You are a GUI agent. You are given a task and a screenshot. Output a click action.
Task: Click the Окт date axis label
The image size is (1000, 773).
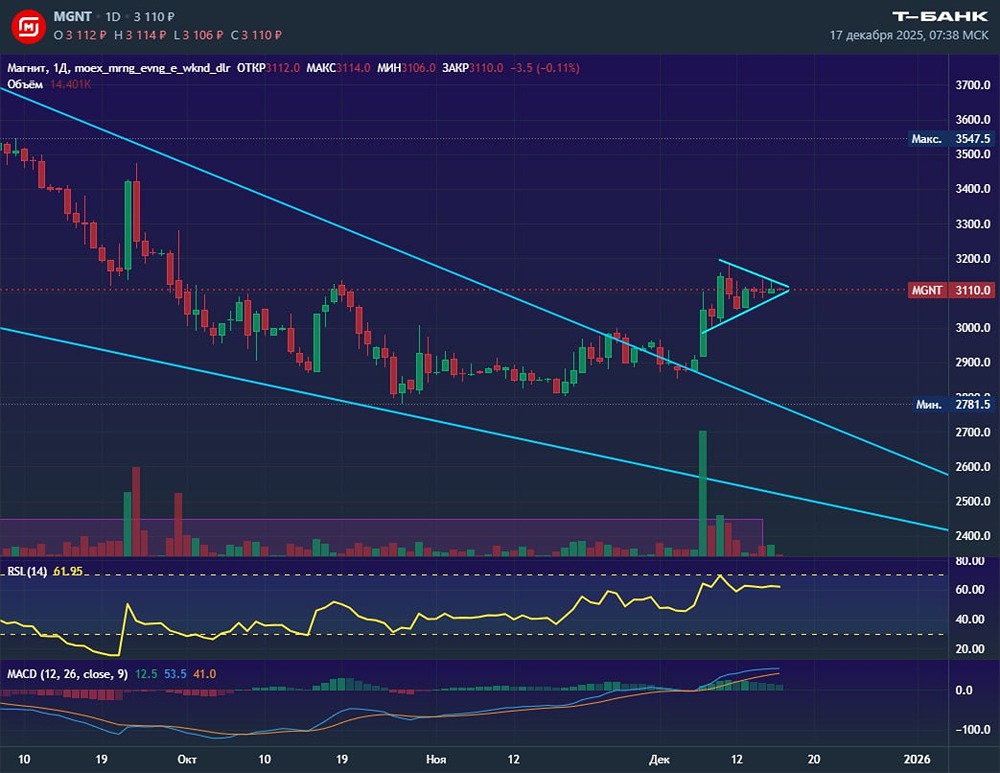[187, 759]
